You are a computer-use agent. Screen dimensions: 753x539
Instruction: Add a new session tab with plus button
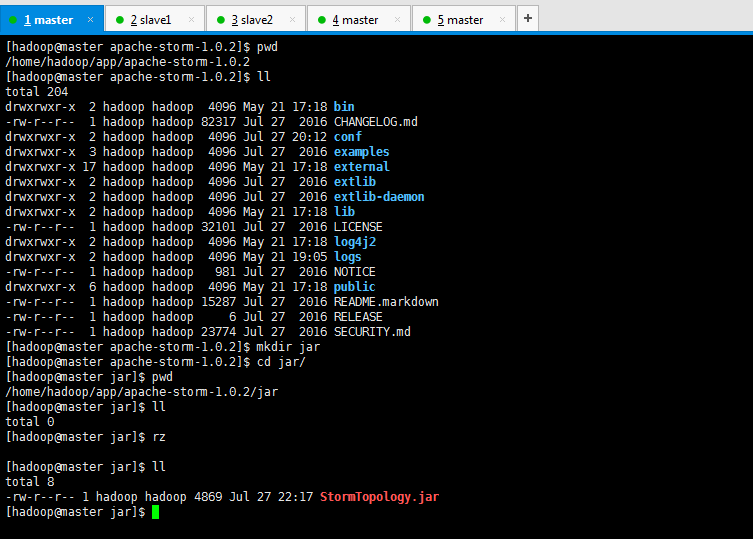click(528, 18)
